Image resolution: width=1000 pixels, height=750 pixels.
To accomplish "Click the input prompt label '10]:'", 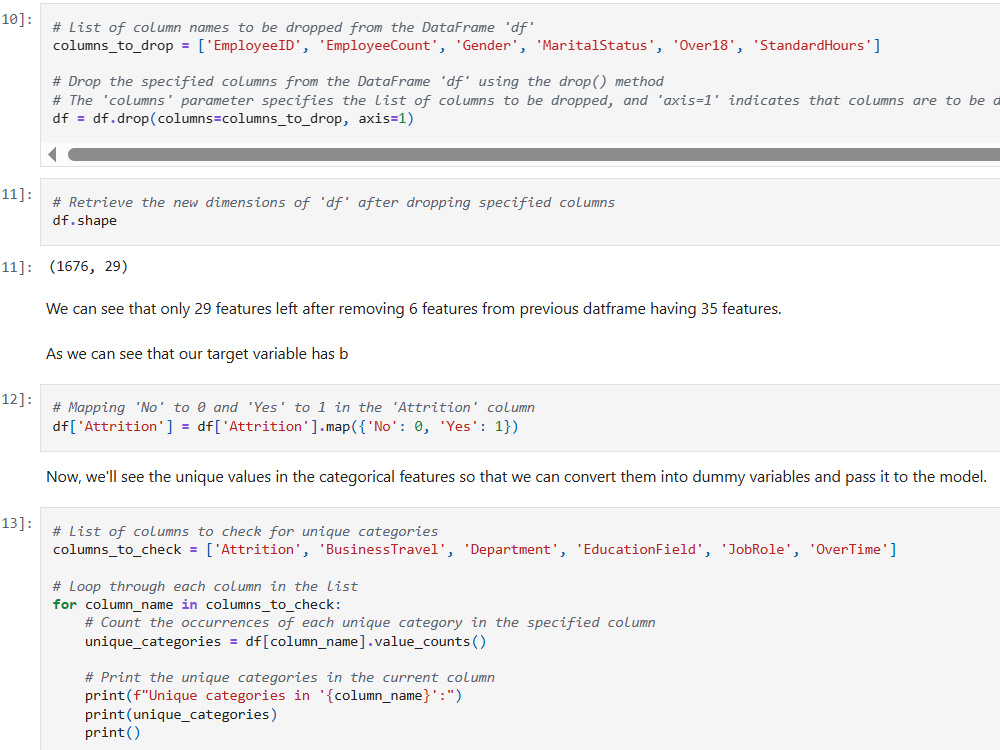I will [17, 19].
